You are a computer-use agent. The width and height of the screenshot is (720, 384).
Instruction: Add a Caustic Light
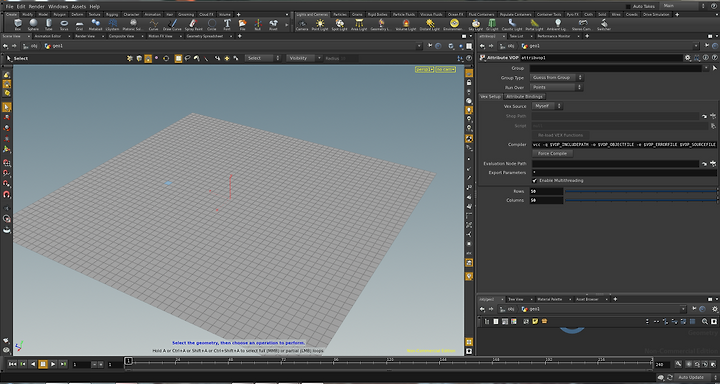(512, 24)
